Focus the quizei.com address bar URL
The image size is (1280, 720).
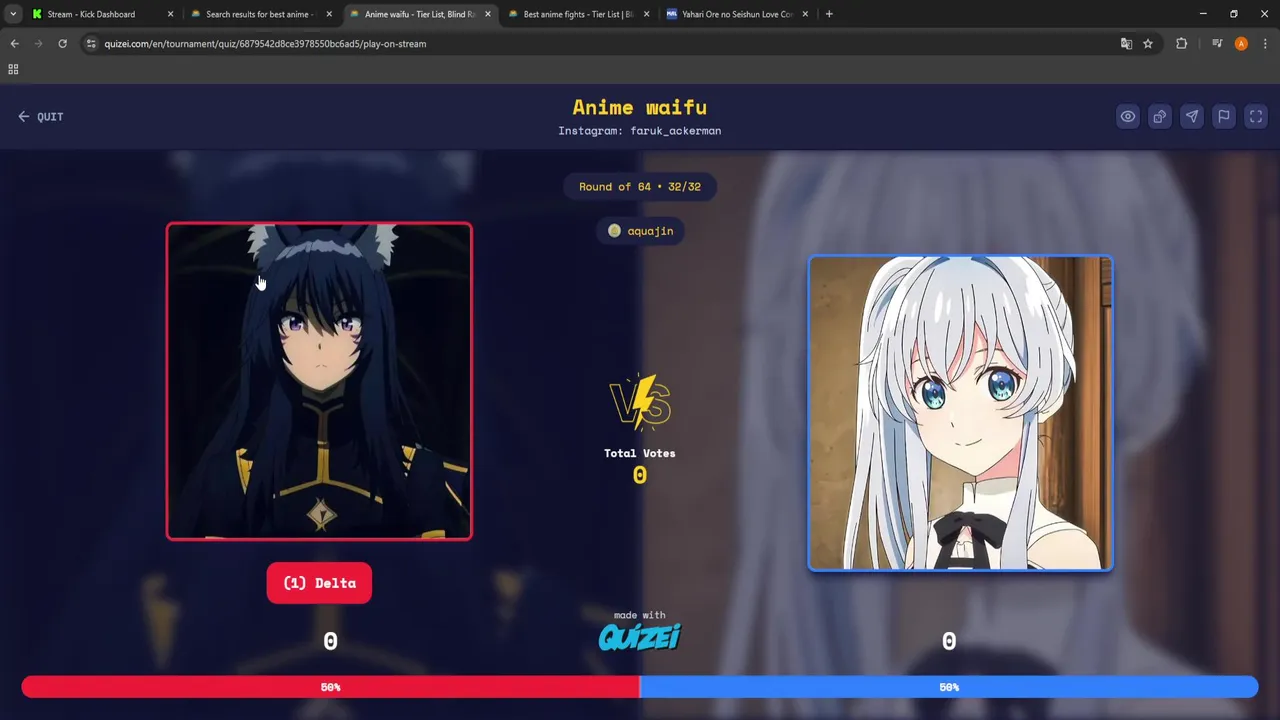(x=265, y=44)
